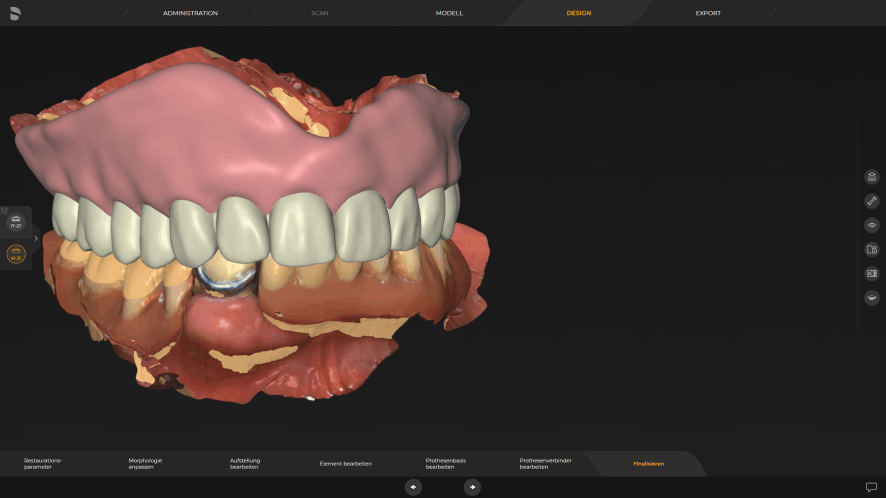Jump to Prothesenbasis bearbeiten step
The width and height of the screenshot is (886, 498).
446,463
